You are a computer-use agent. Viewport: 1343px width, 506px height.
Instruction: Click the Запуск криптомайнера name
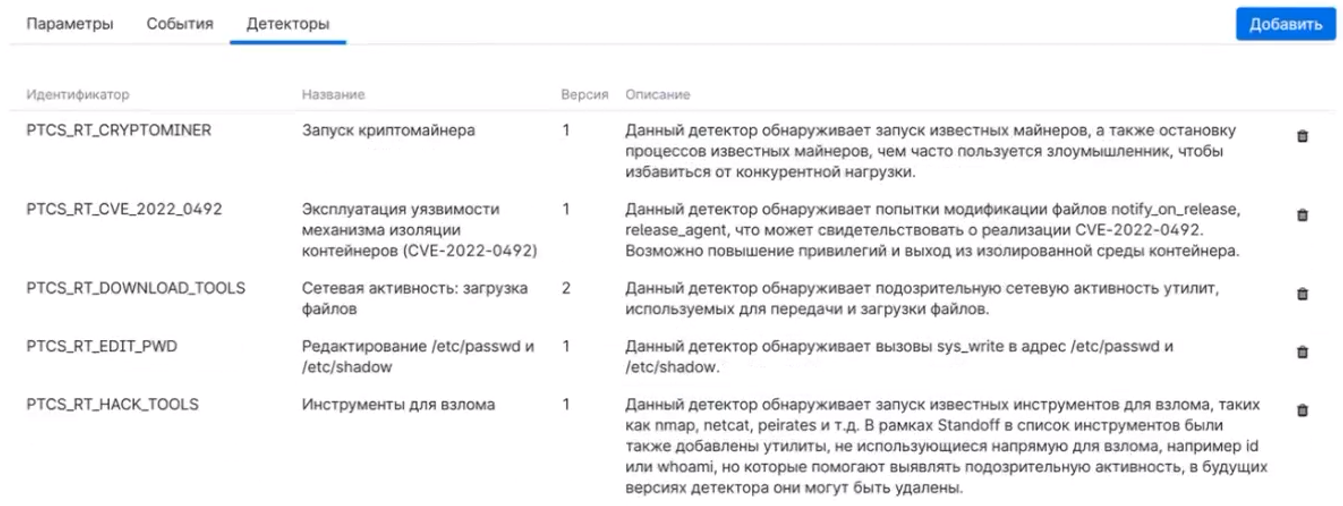(388, 130)
